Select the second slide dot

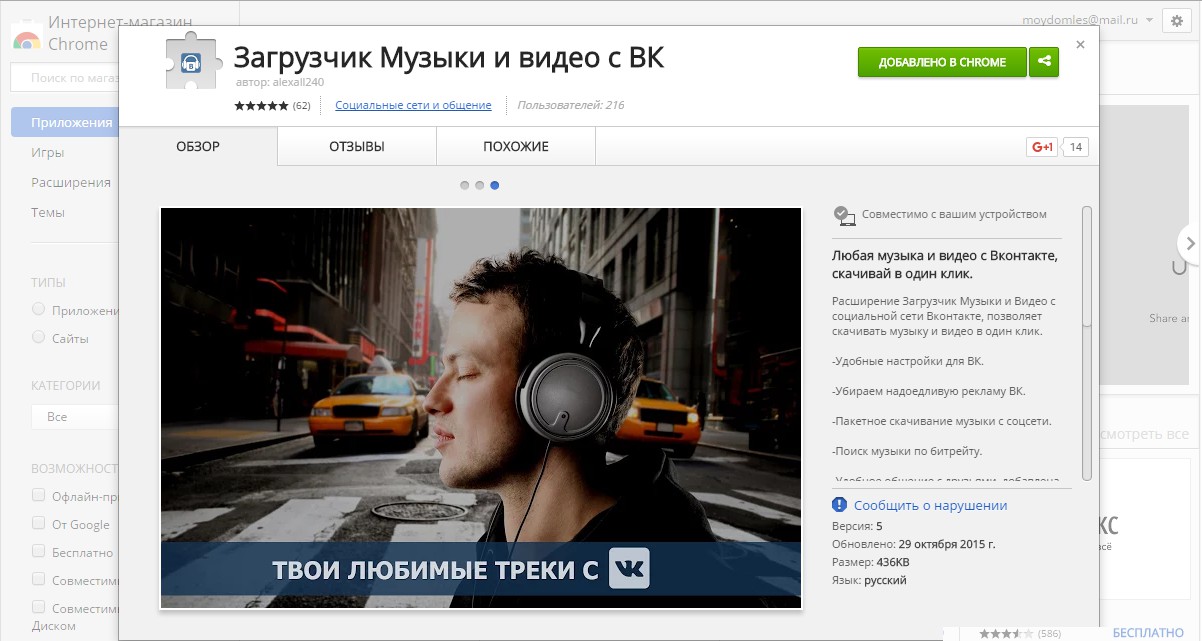(x=480, y=185)
